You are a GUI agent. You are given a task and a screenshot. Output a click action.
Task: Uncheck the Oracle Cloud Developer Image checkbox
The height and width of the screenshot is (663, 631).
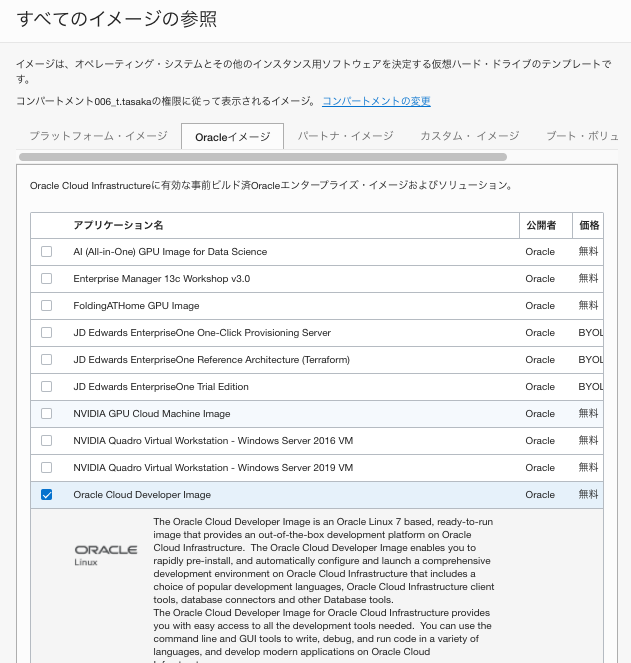pos(47,495)
